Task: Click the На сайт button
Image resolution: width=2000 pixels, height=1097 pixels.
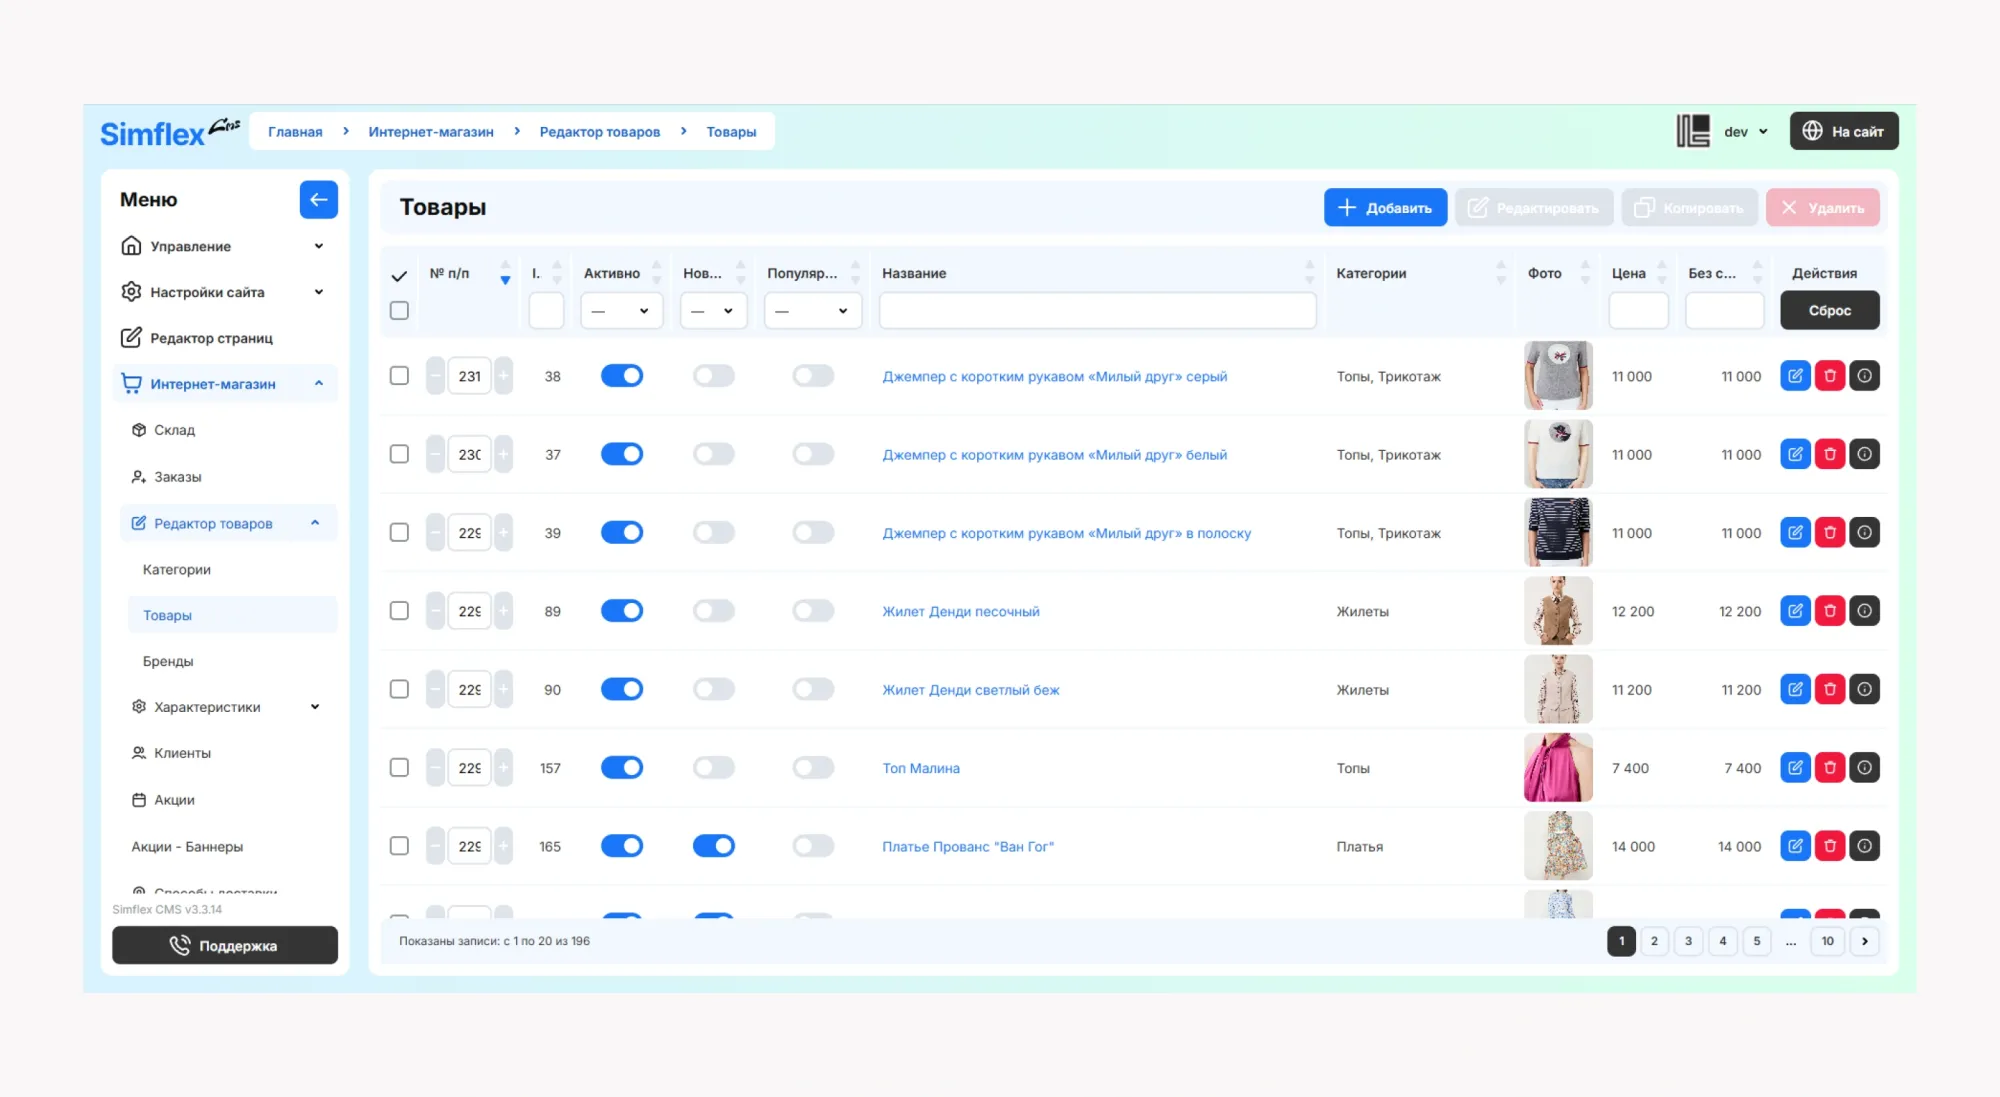Action: (1844, 131)
